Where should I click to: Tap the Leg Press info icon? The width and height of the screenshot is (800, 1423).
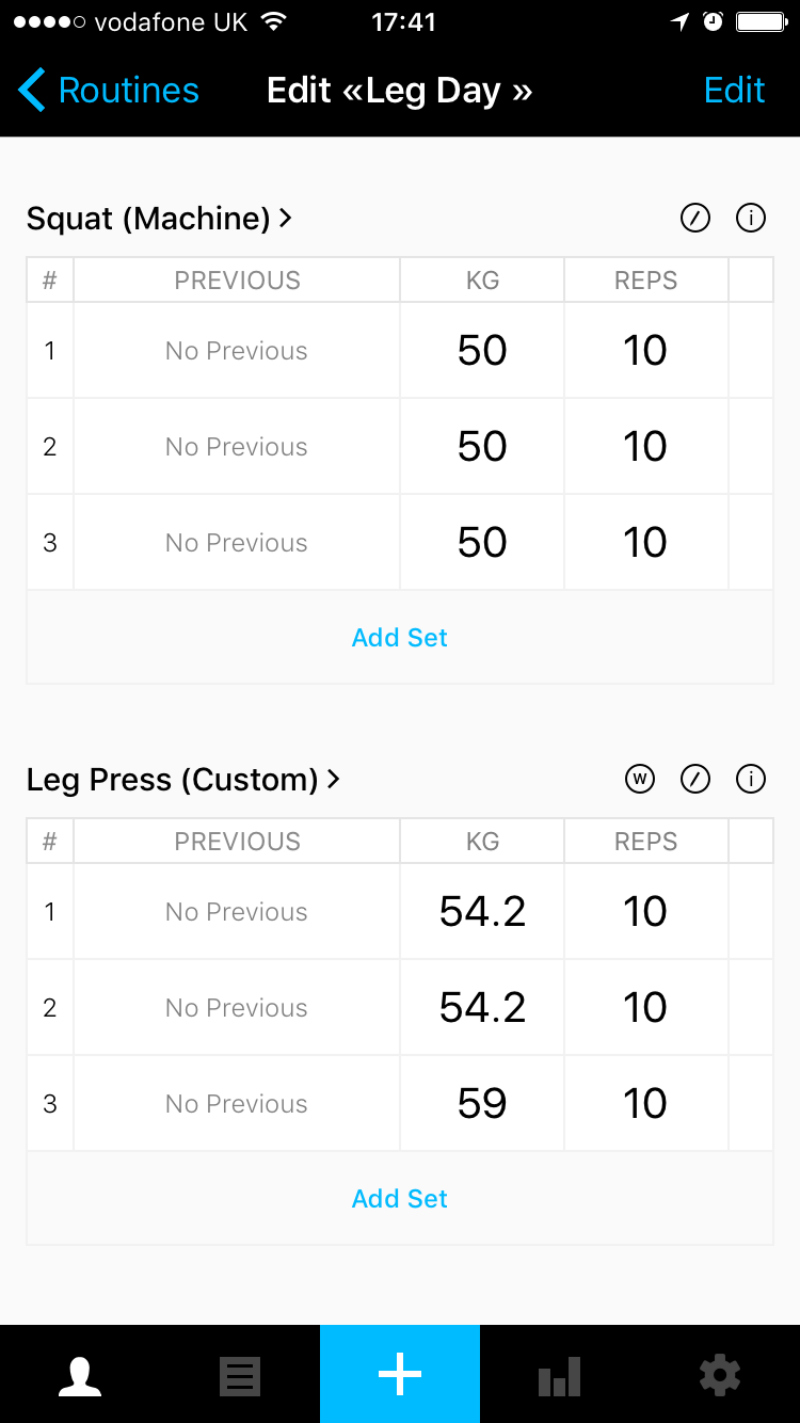point(750,779)
